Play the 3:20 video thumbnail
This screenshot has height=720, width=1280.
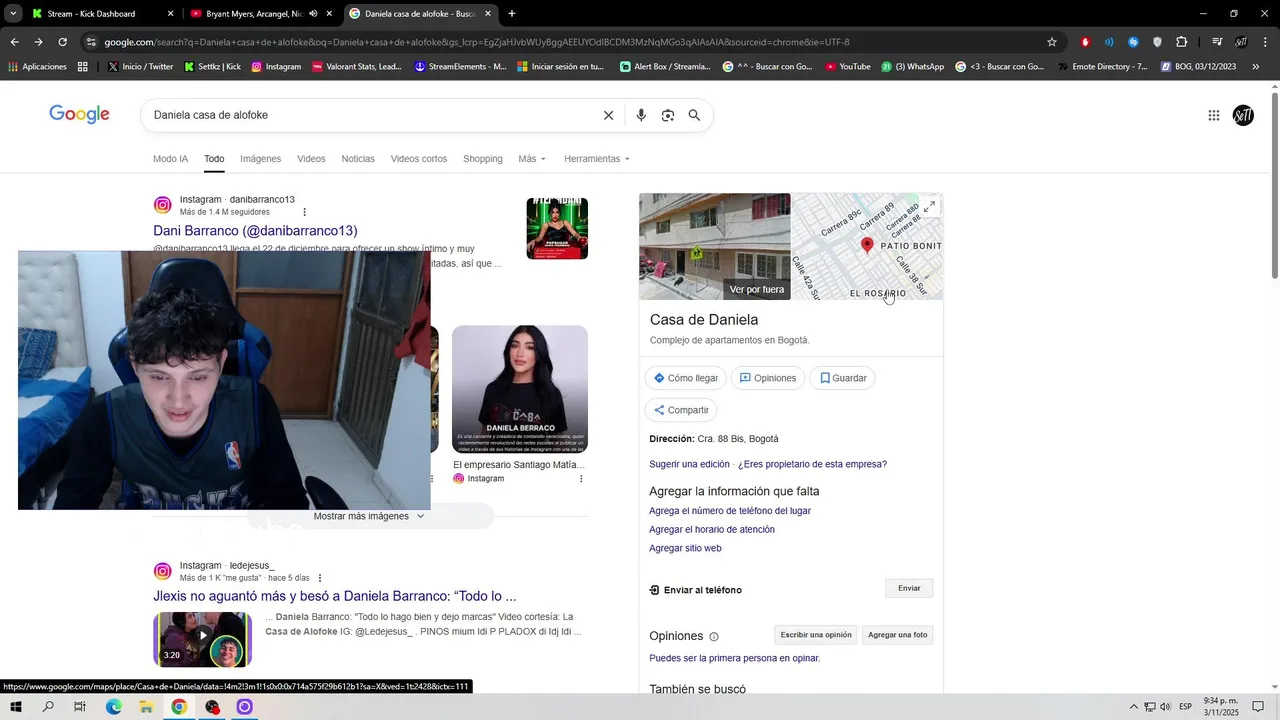(x=202, y=639)
